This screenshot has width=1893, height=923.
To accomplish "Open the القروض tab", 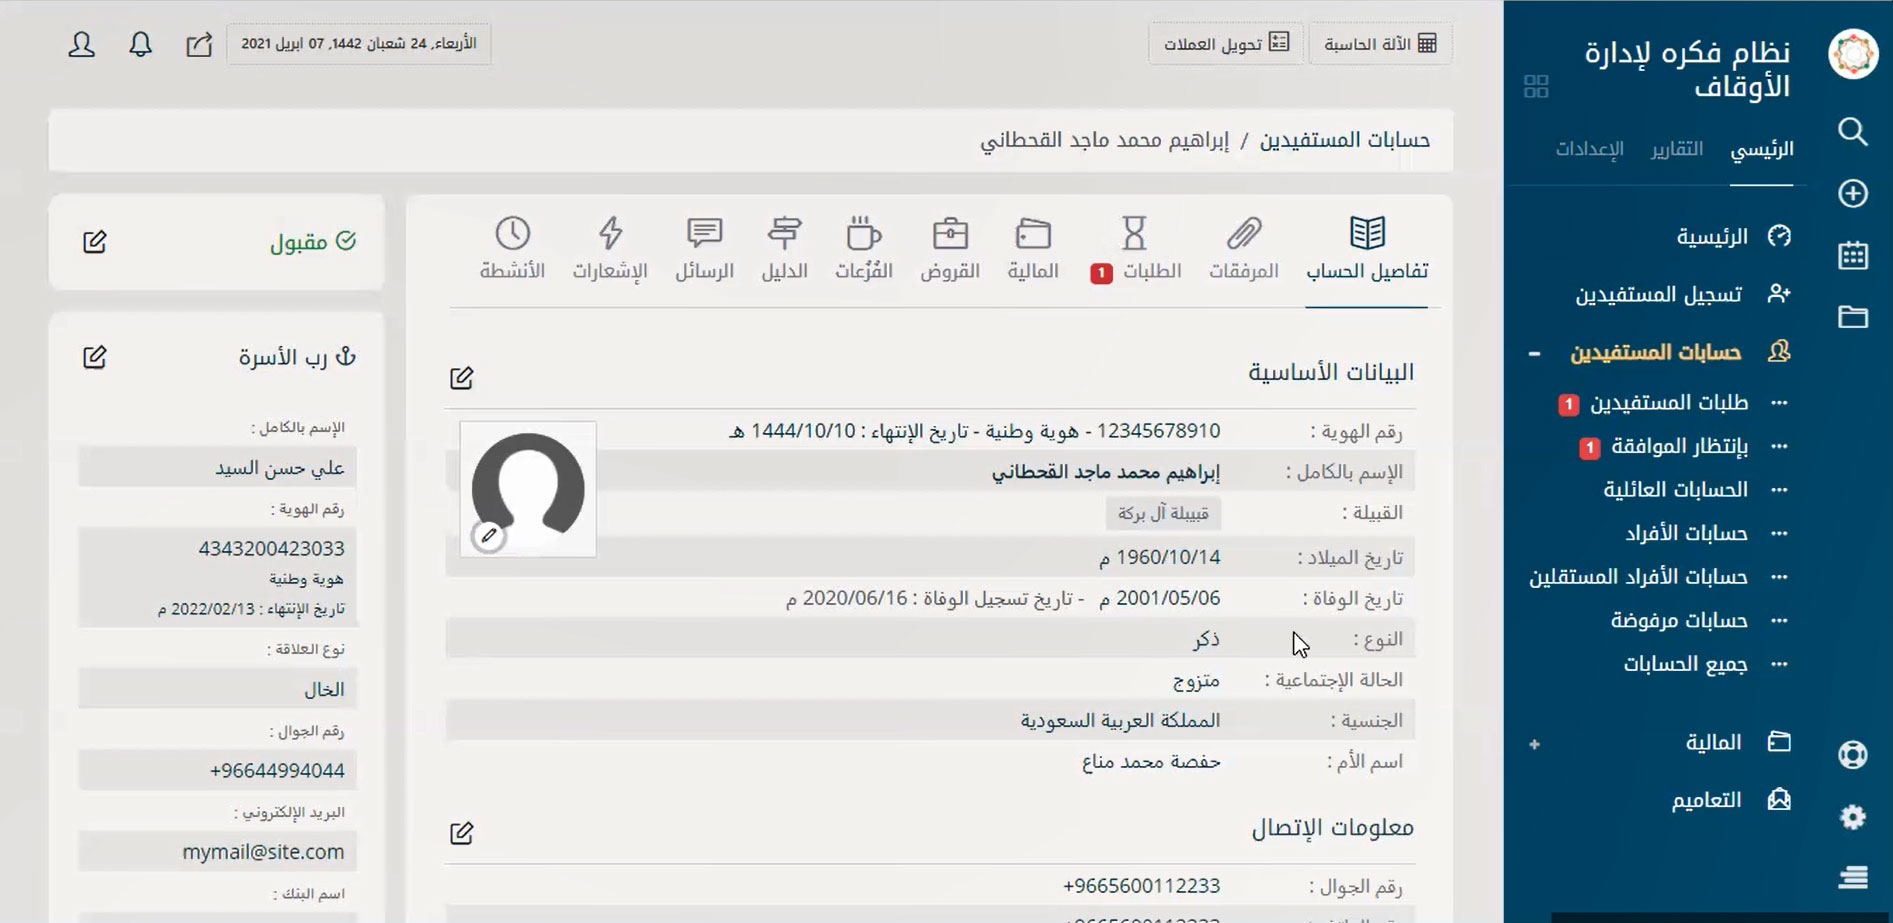I will (x=949, y=249).
